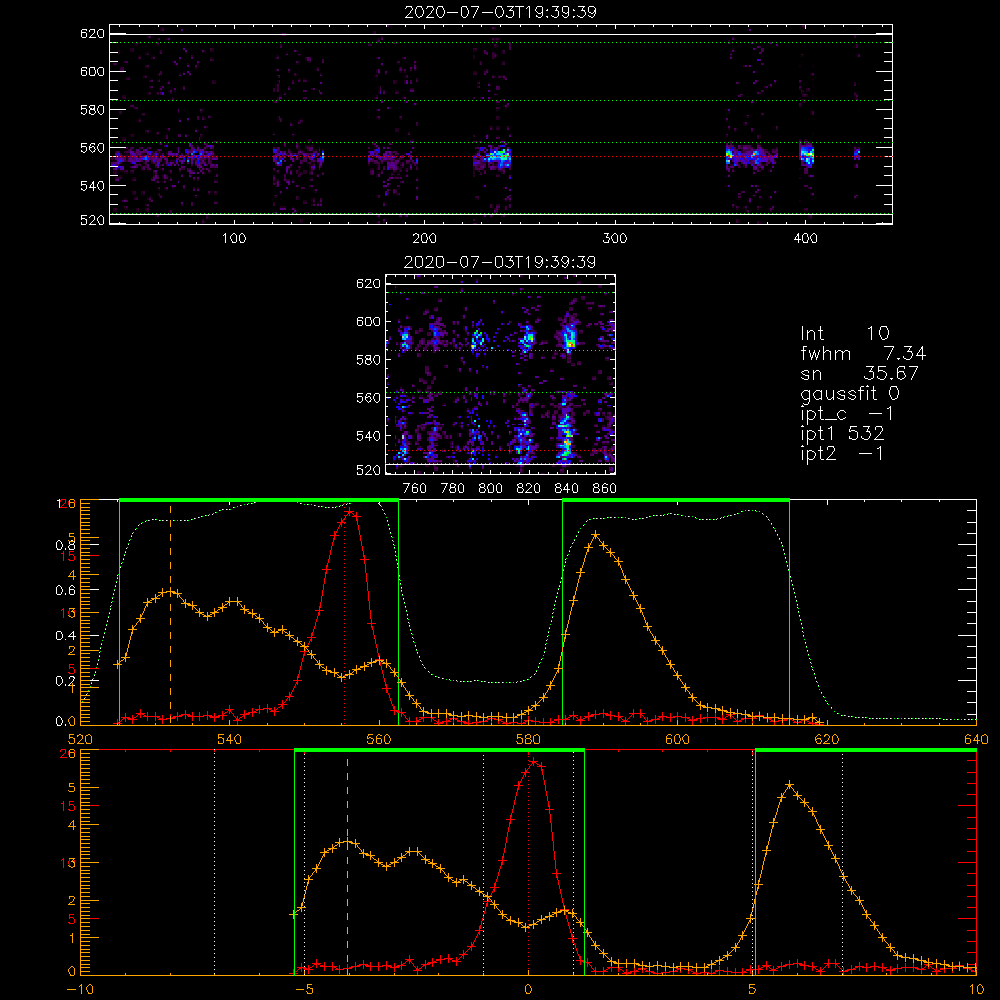1000x1000 pixels.
Task: Click the 0.4 y-axis label on profile plot
Action: [x=66, y=635]
